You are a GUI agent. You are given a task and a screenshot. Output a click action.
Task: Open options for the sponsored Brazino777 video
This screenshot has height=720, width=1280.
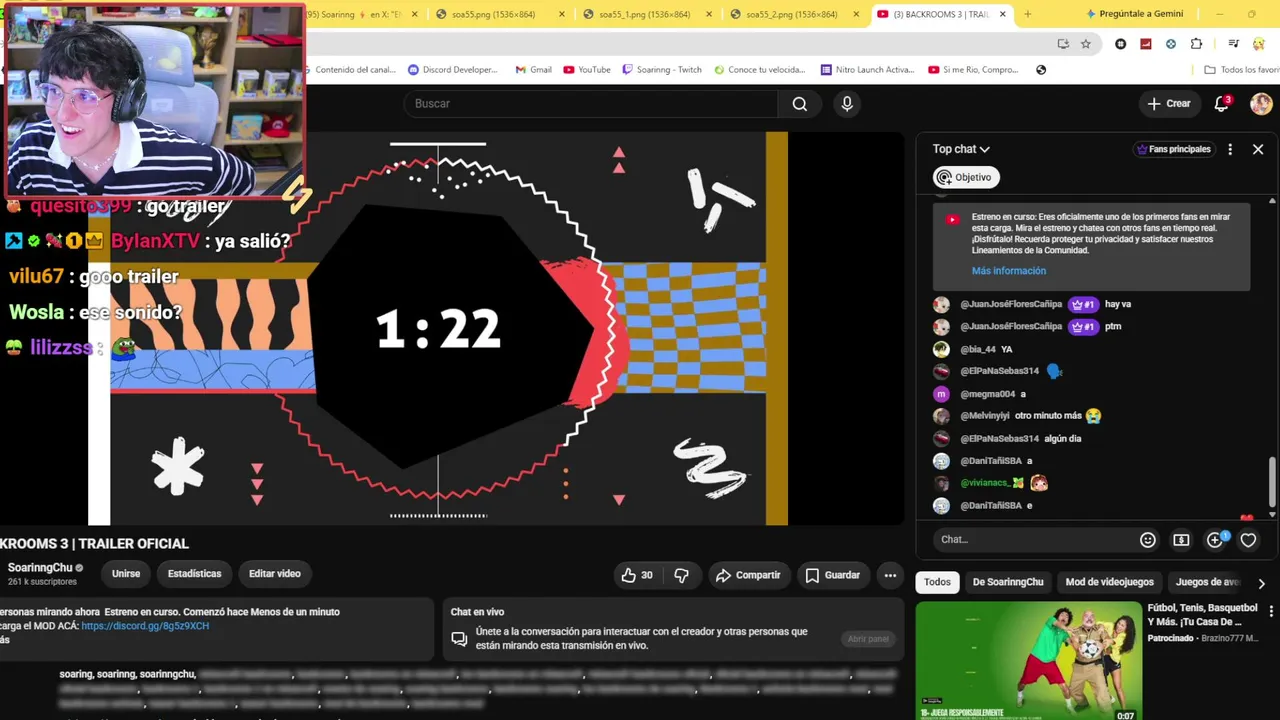click(1272, 611)
